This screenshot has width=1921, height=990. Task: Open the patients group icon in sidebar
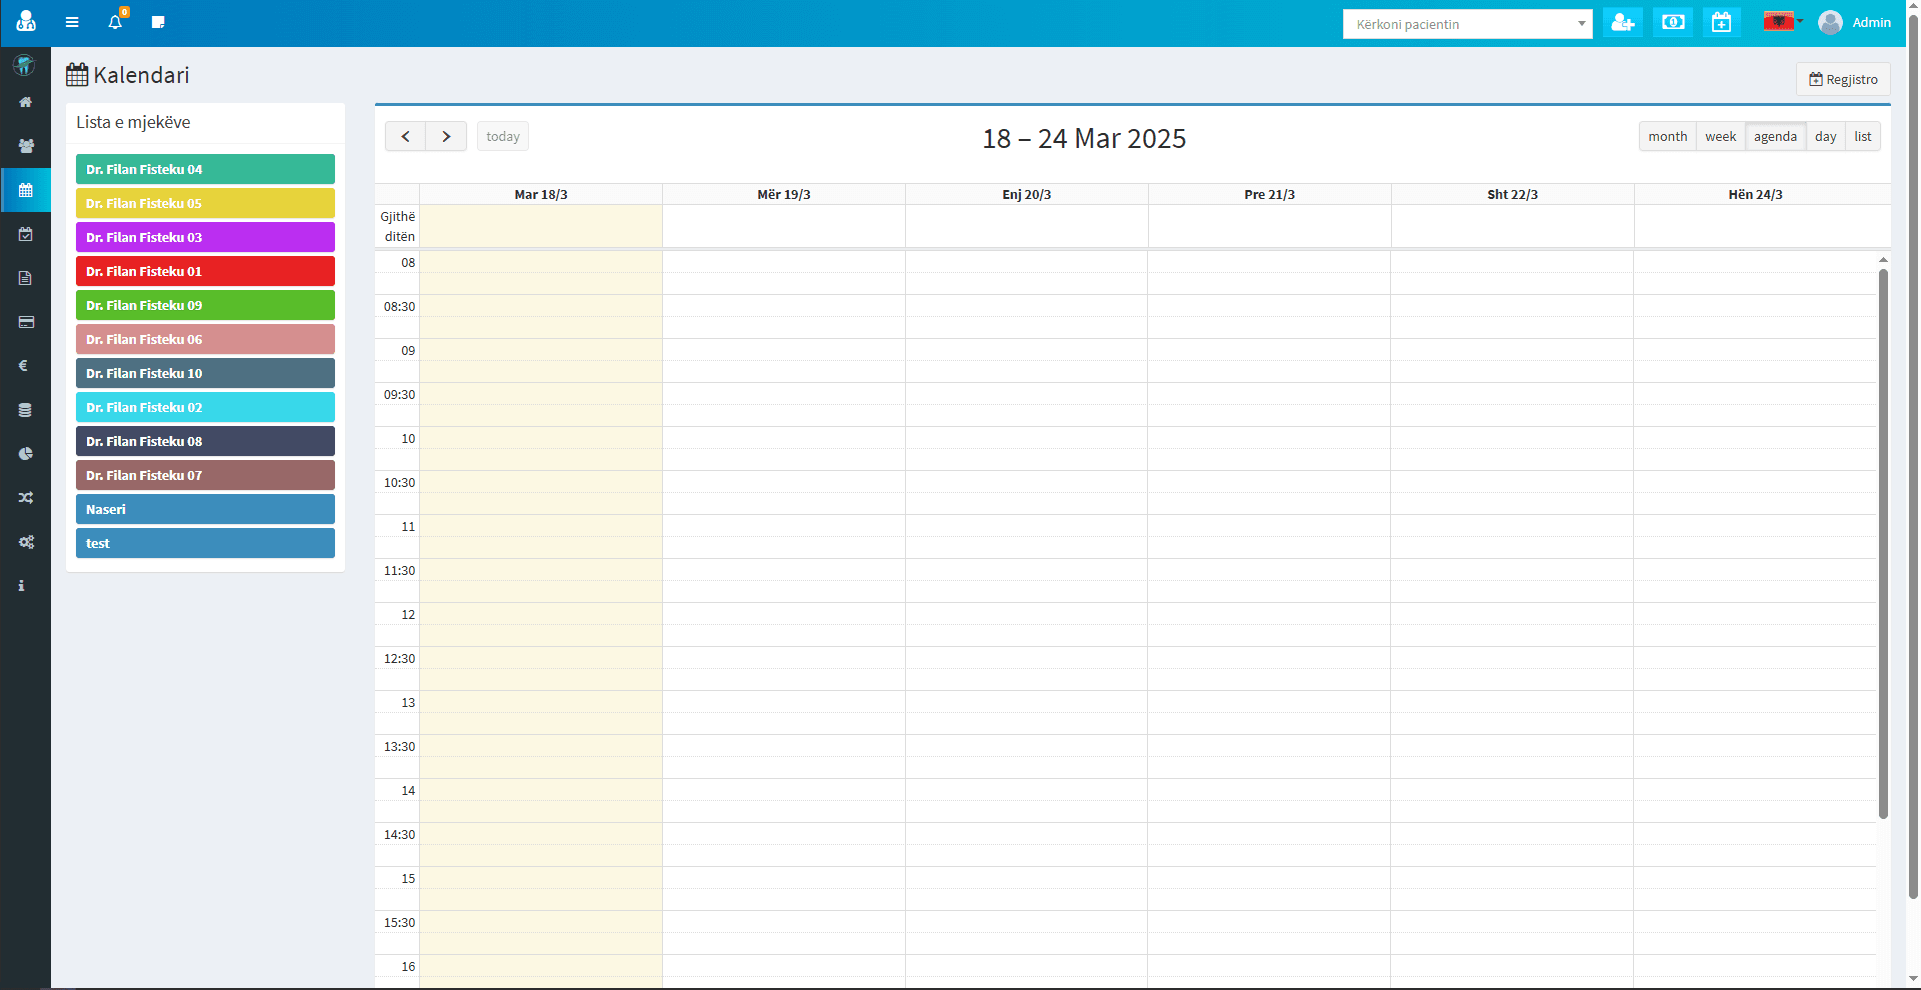point(26,146)
